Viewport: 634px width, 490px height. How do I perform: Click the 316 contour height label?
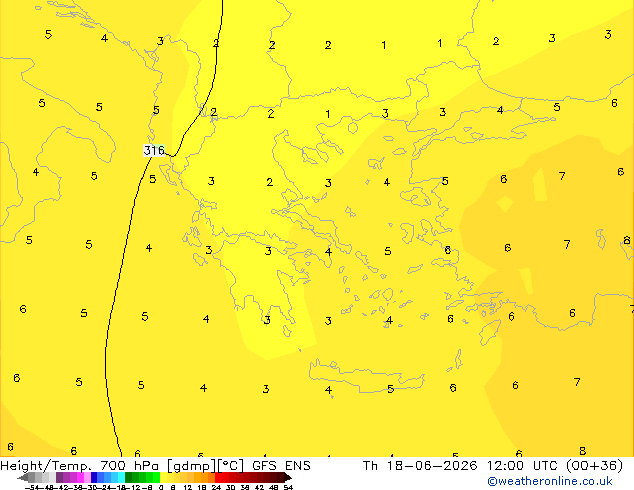tap(154, 150)
